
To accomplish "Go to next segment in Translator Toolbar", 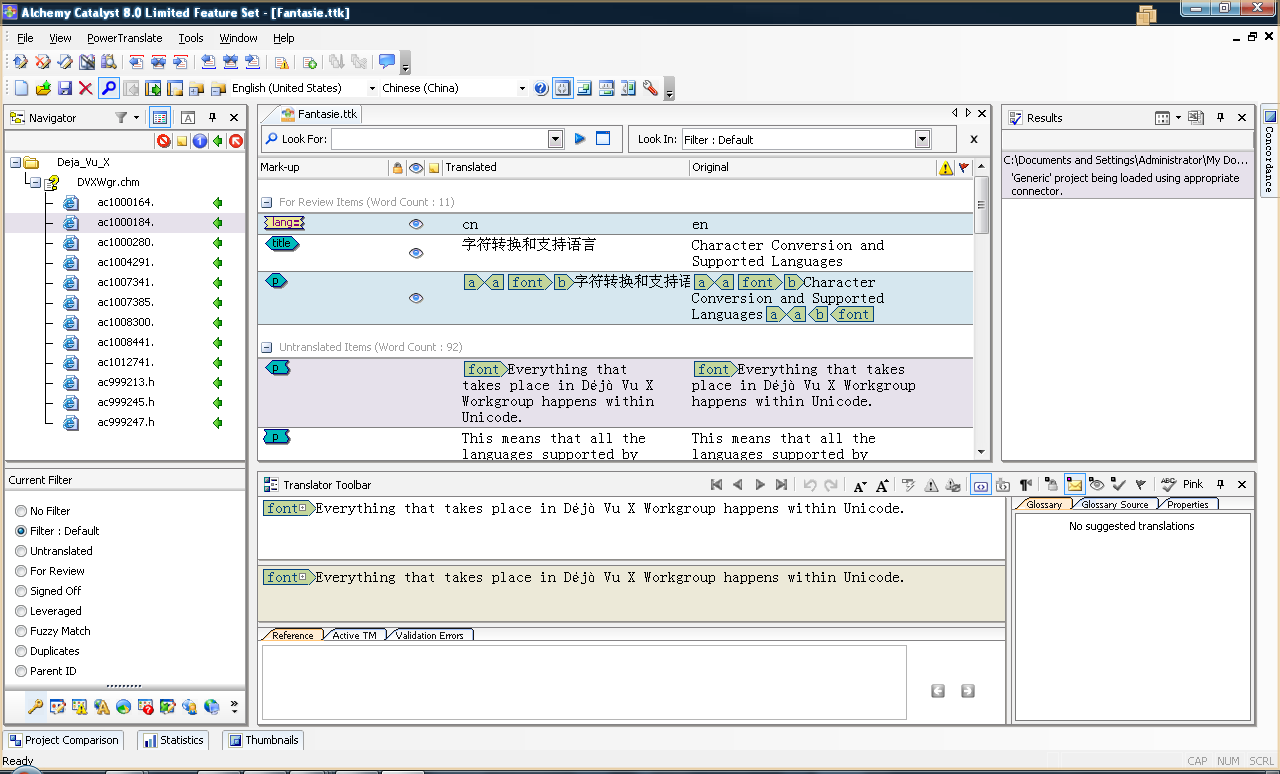I will coord(760,485).
